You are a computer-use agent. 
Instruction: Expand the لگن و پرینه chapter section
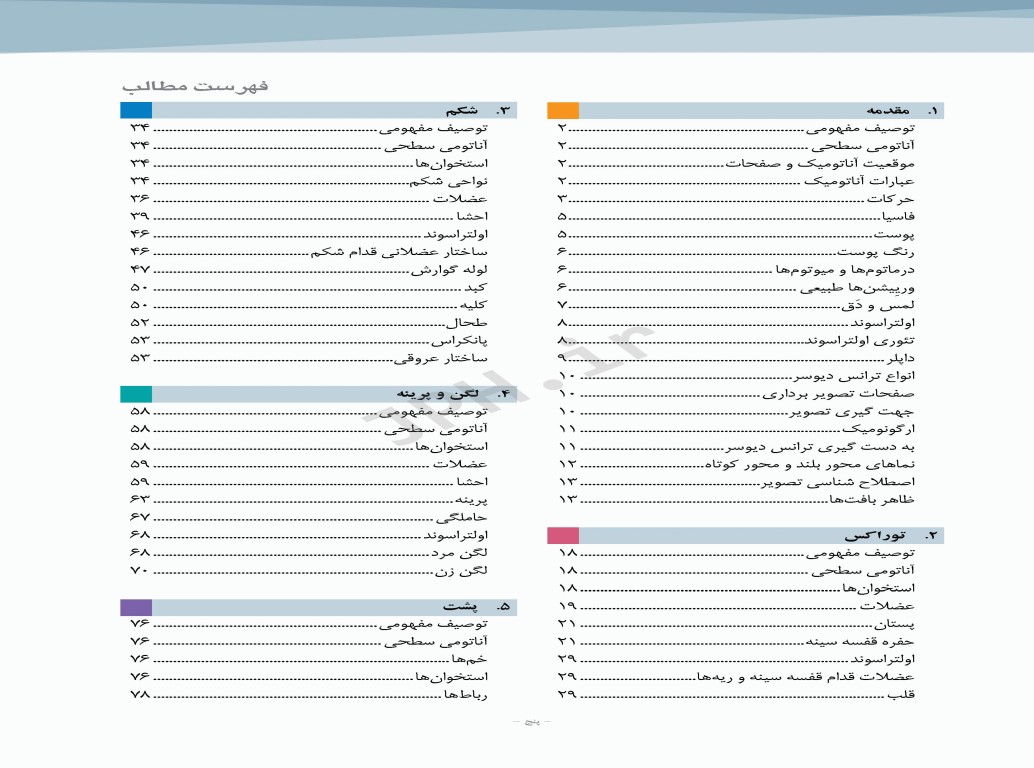tap(320, 393)
